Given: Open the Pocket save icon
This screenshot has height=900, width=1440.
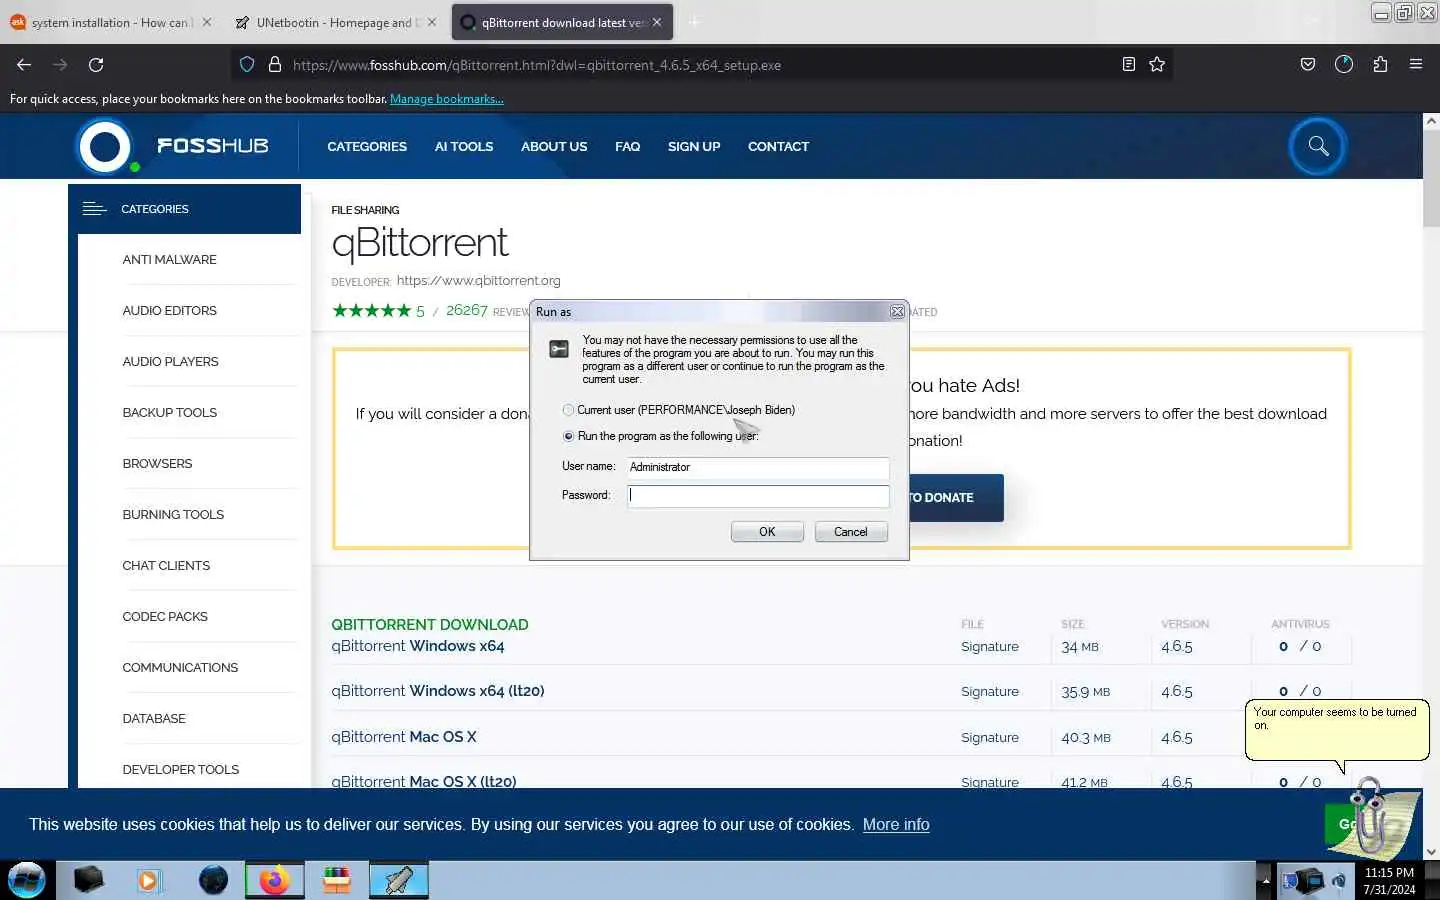Looking at the screenshot, I should (1307, 64).
